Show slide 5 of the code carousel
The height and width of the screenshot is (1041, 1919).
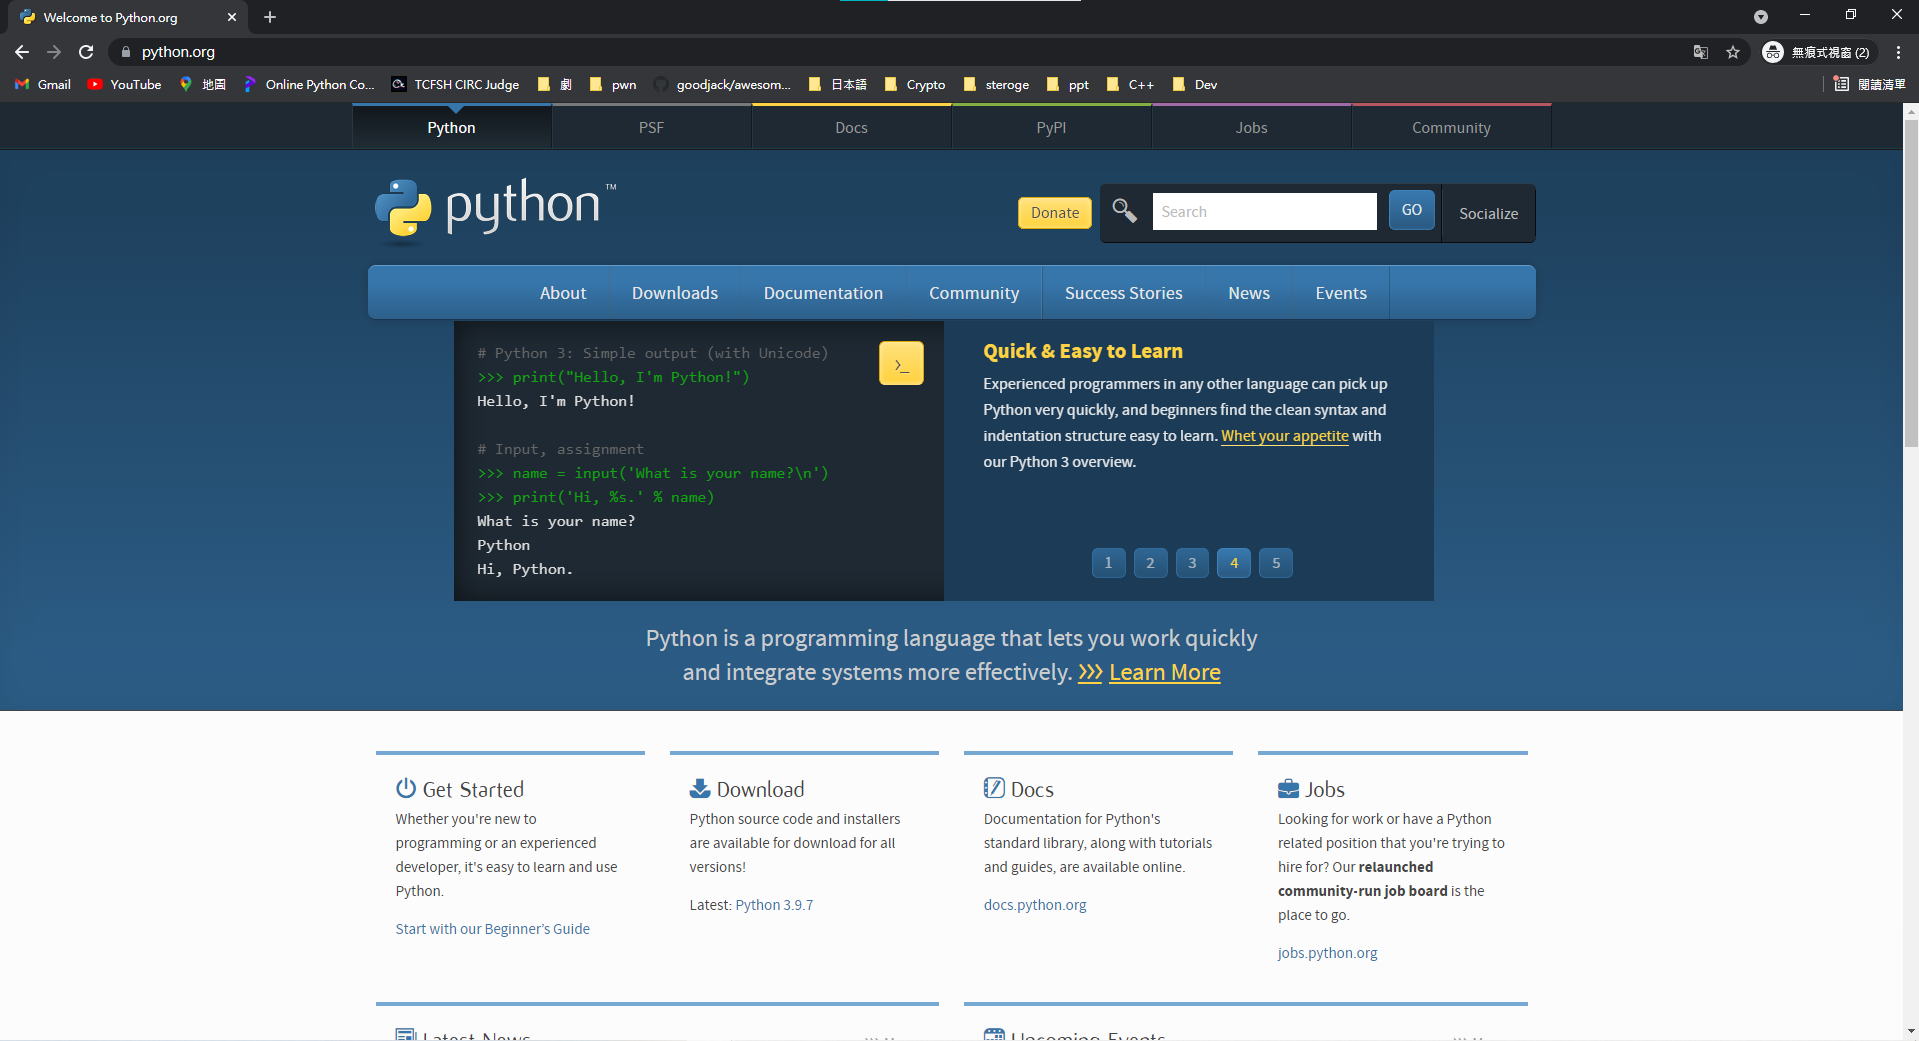click(x=1276, y=563)
